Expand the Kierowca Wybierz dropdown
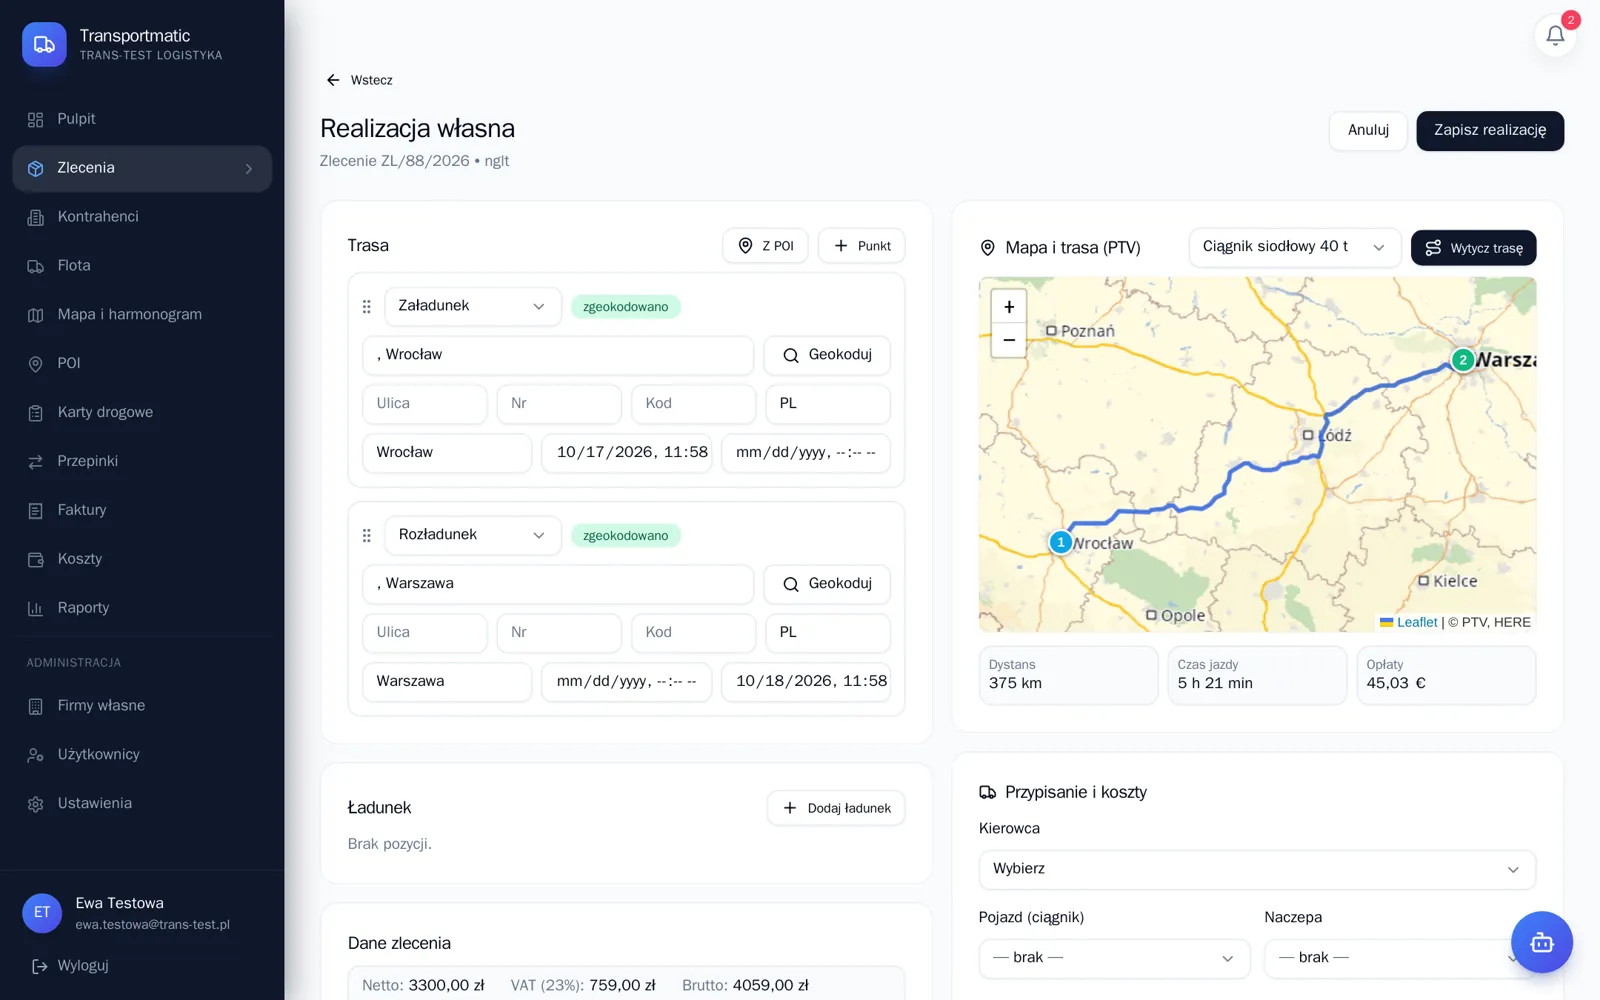The height and width of the screenshot is (1000, 1600). click(1257, 869)
